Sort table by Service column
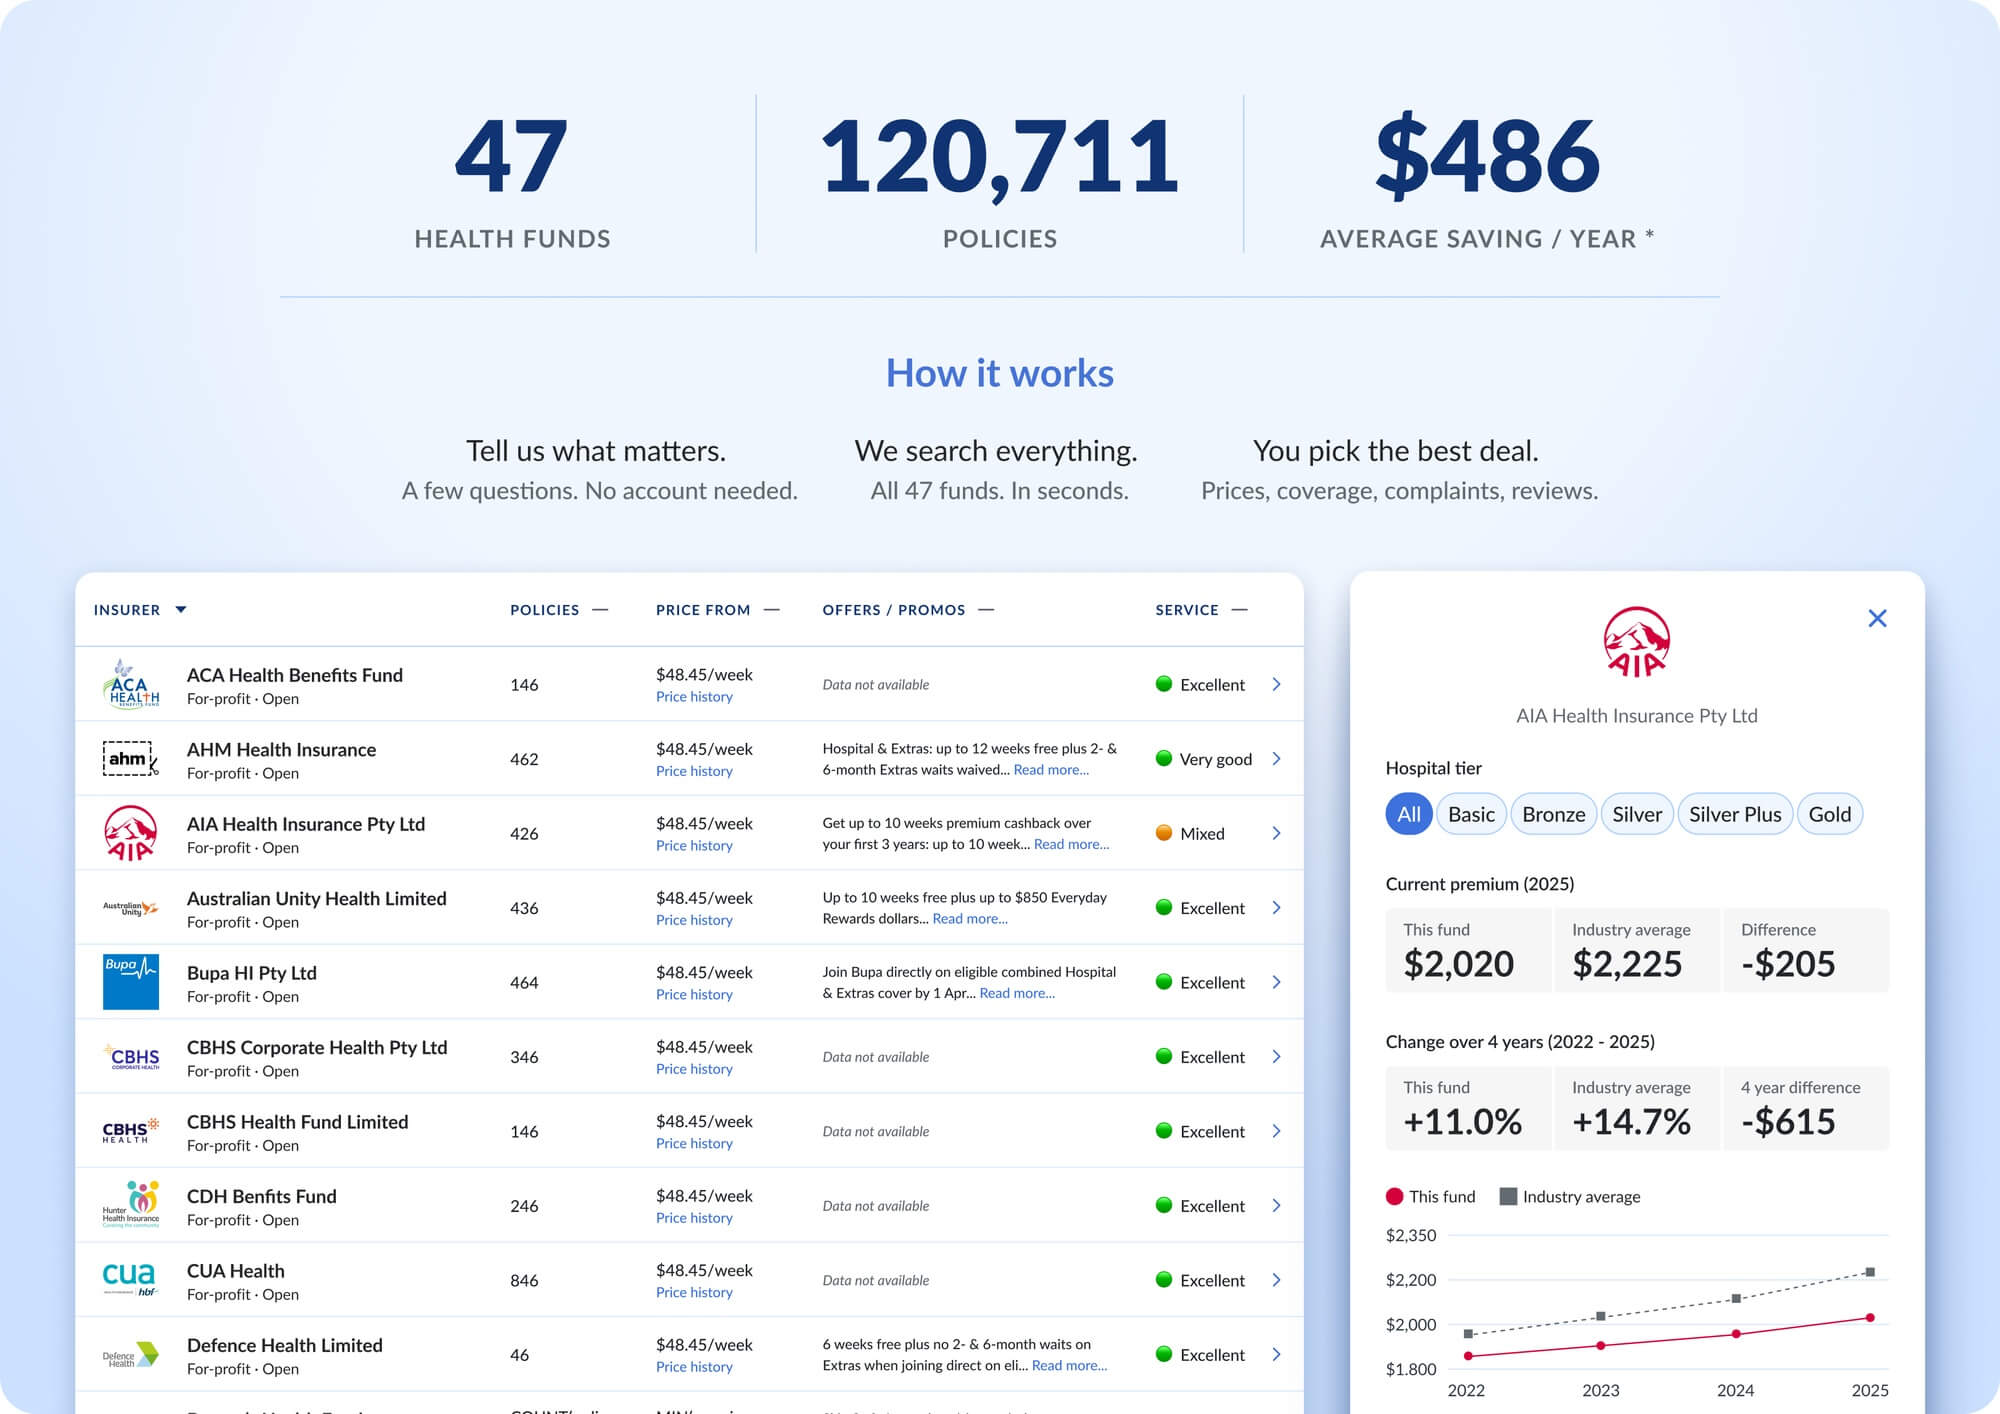 coord(1201,610)
